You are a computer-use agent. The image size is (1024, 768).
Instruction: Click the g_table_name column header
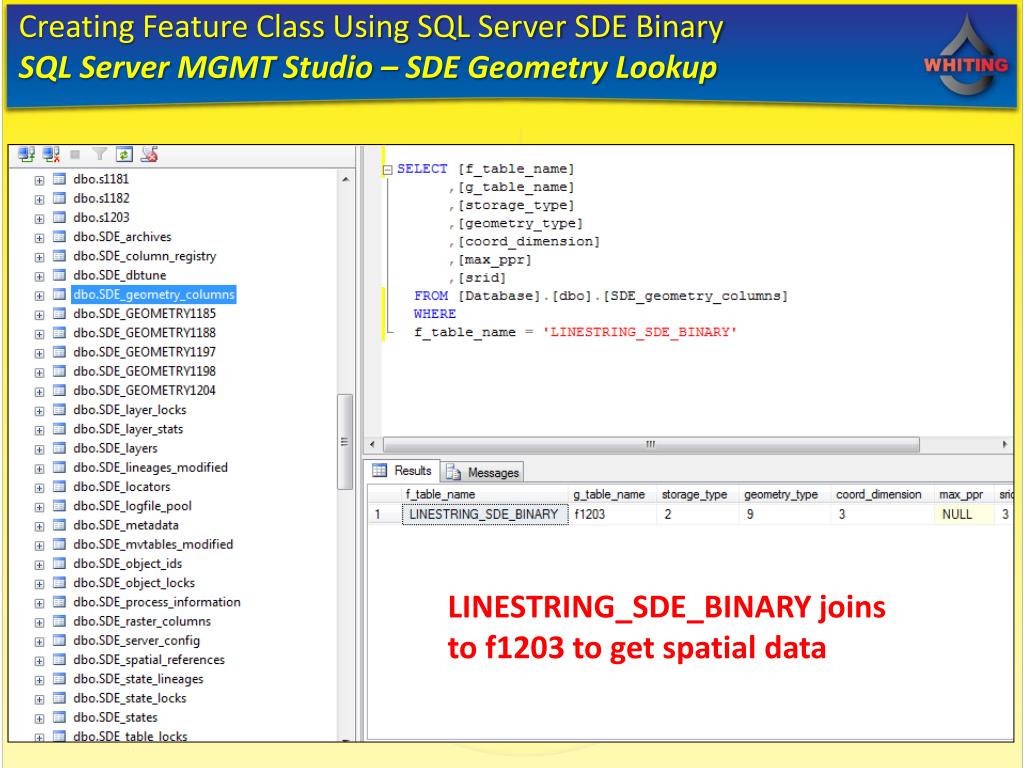[613, 494]
